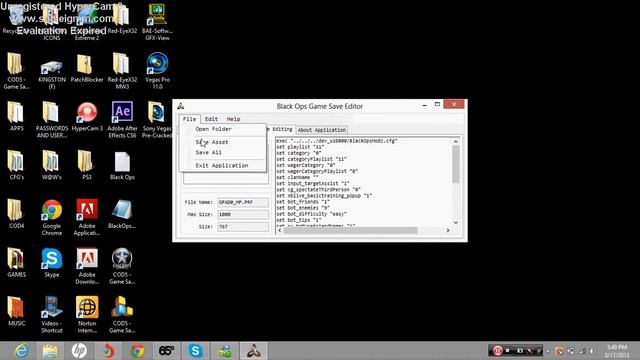The width and height of the screenshot is (640, 360).
Task: Select the Adobe Download desktop icon
Action: [87, 266]
